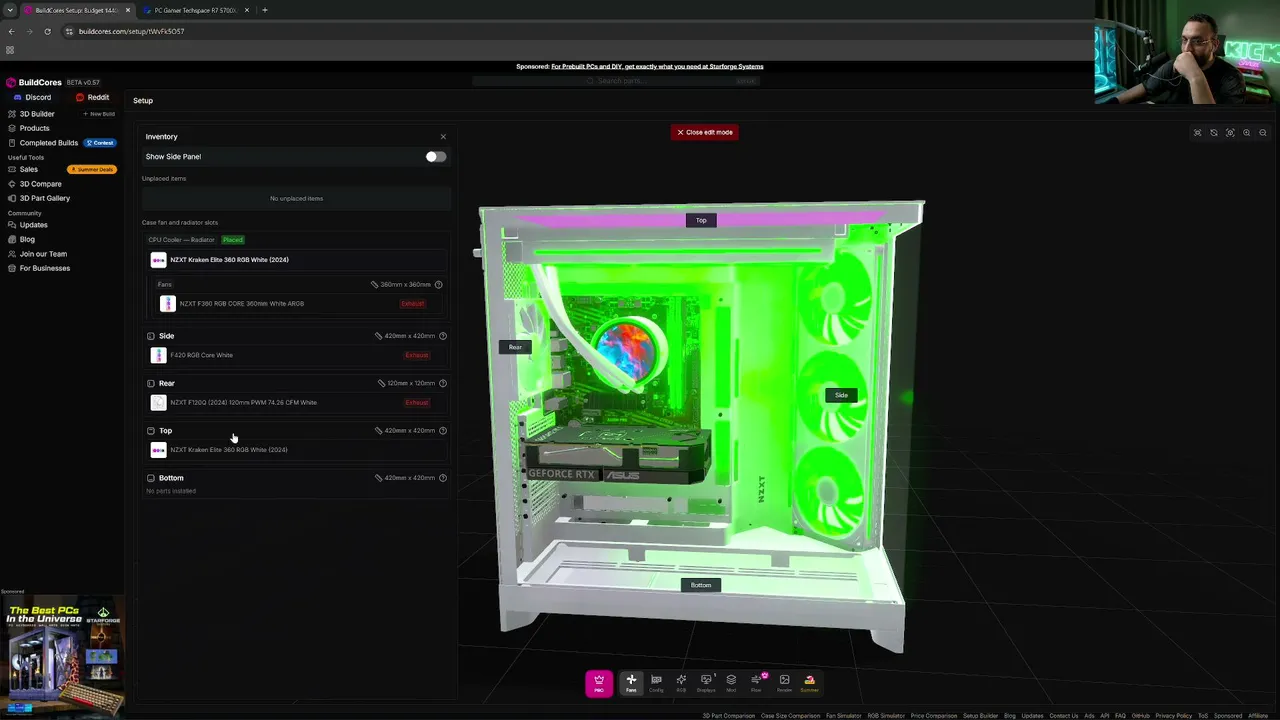Click the F420 RGB Core White fan thumbnail

pyautogui.click(x=158, y=355)
